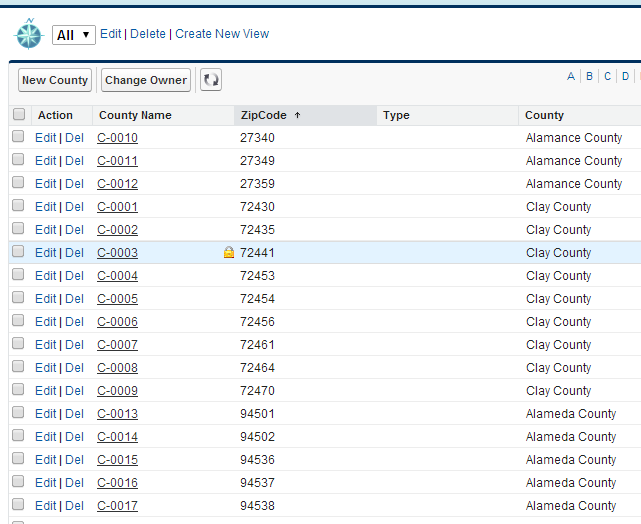
Task: Open the Create New View link
Action: coord(222,34)
